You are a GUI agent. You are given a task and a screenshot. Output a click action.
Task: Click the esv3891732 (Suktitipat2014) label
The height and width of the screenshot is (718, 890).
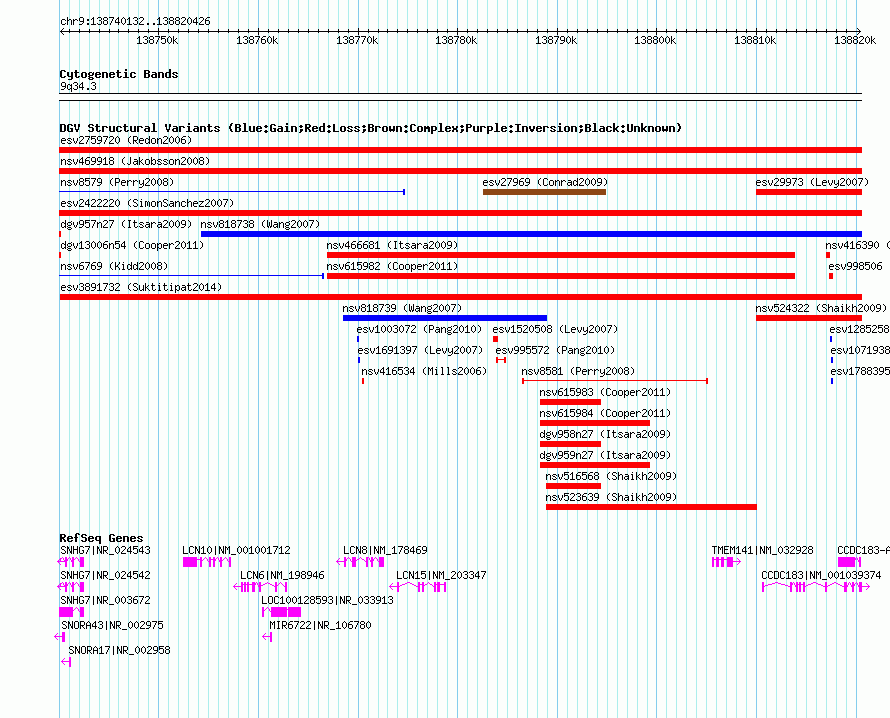tap(141, 287)
